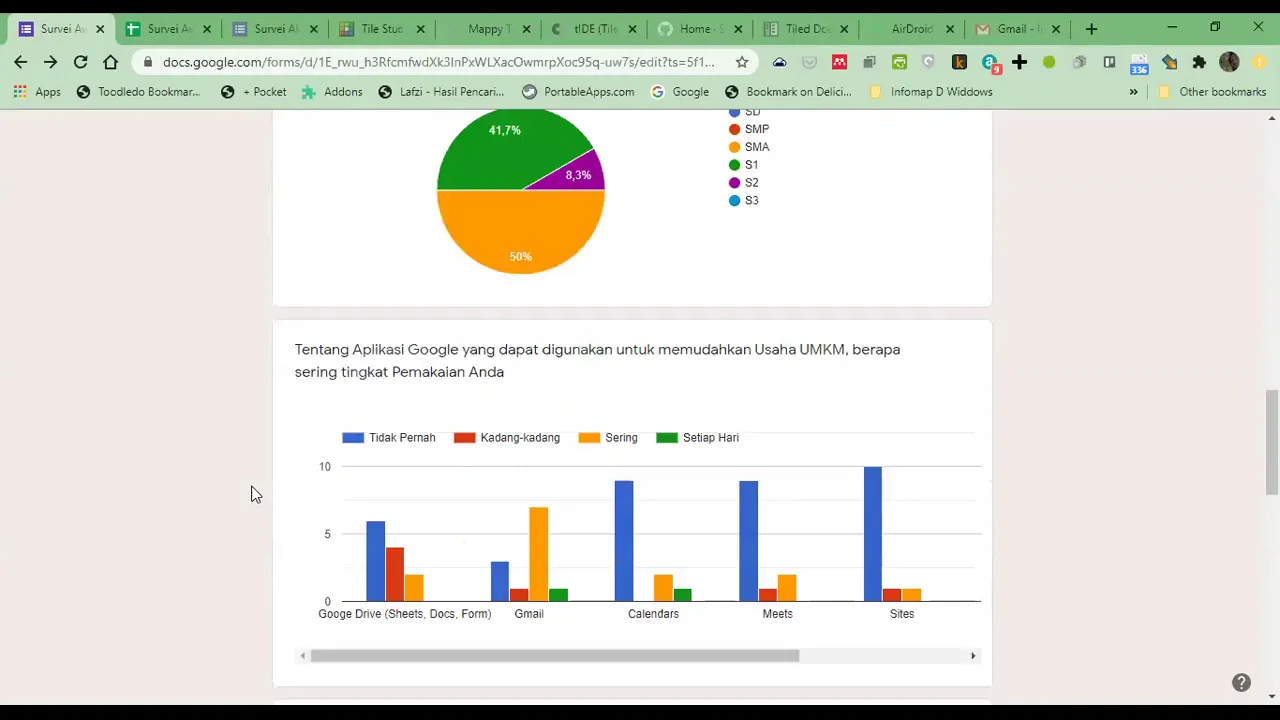Open the calendar extension showing 336
Screen dimensions: 1280x720
coord(1139,63)
